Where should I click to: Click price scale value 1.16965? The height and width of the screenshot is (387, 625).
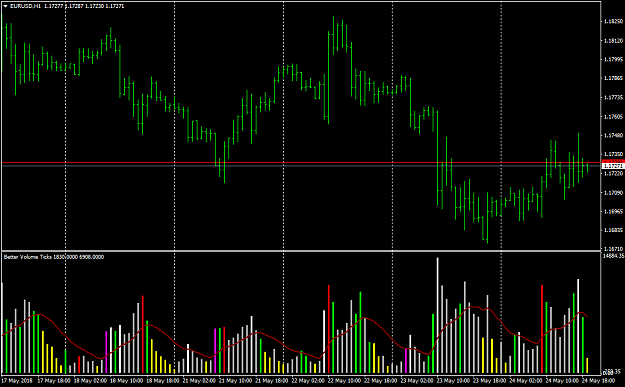pos(613,212)
